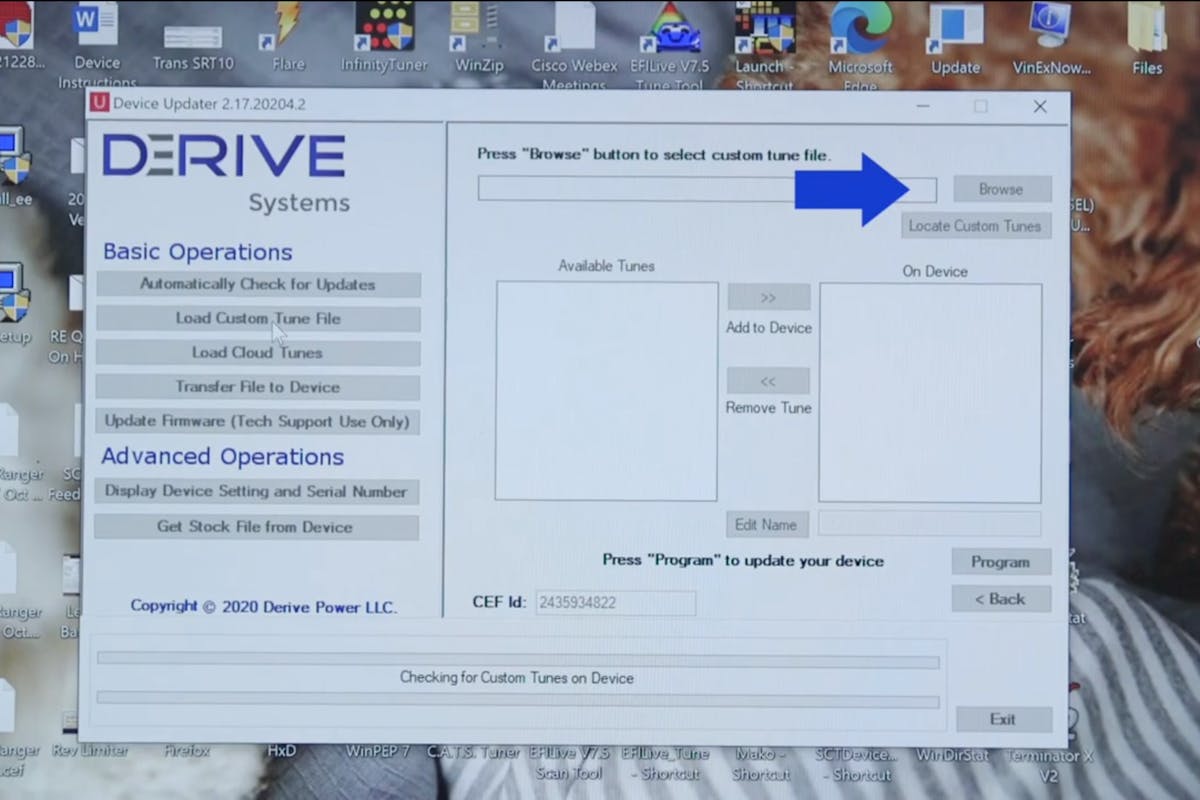This screenshot has width=1200, height=800.
Task: Select Automatically Check for Updates
Action: coord(258,285)
